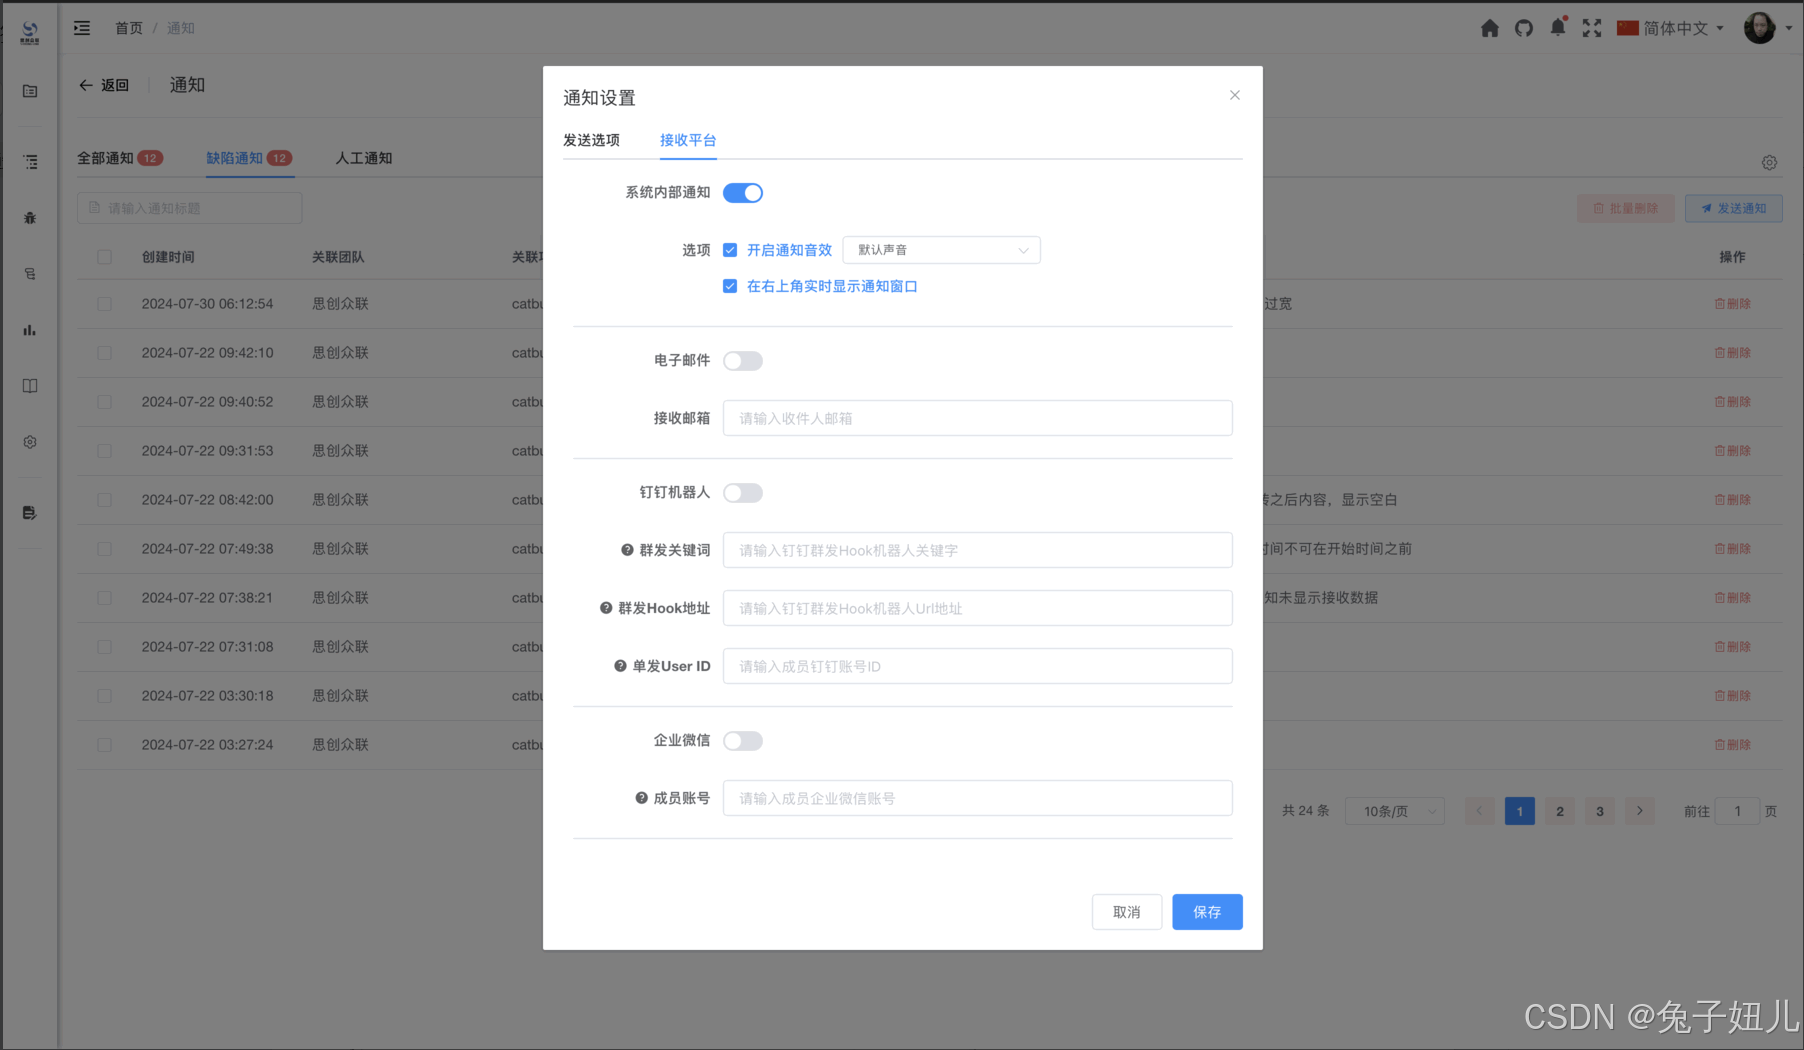This screenshot has width=1804, height=1050.
Task: Uncheck 开启通知音效 checkbox
Action: coord(730,250)
